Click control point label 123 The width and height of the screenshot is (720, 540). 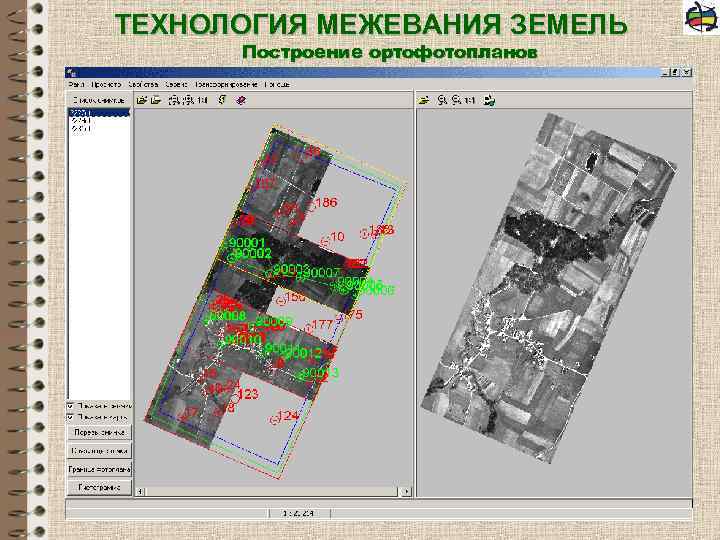pyautogui.click(x=248, y=394)
